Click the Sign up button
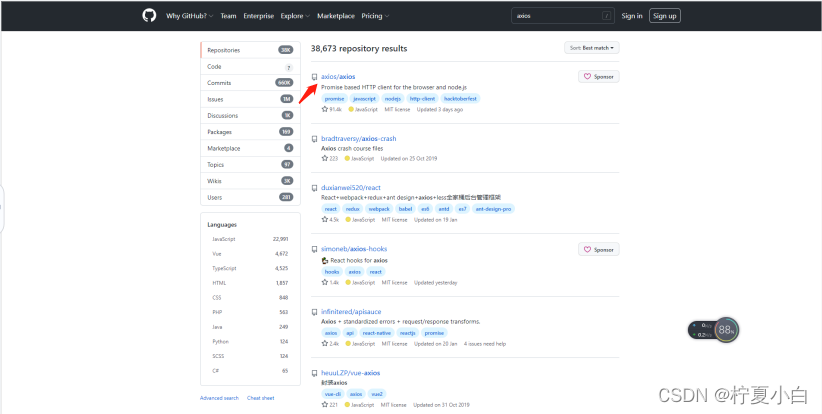The width and height of the screenshot is (822, 414). click(665, 16)
